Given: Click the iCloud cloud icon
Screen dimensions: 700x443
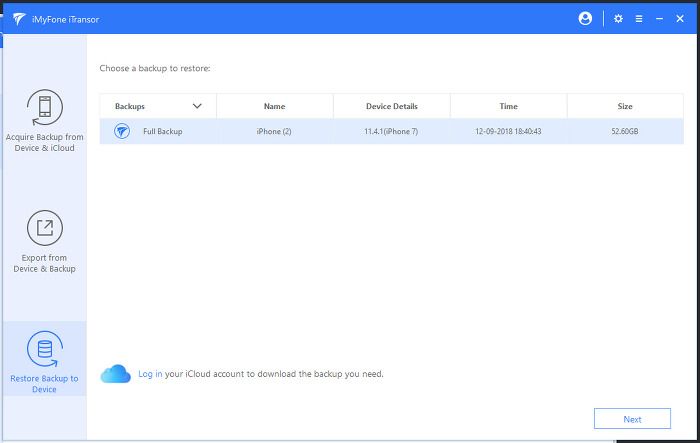Looking at the screenshot, I should pyautogui.click(x=116, y=374).
